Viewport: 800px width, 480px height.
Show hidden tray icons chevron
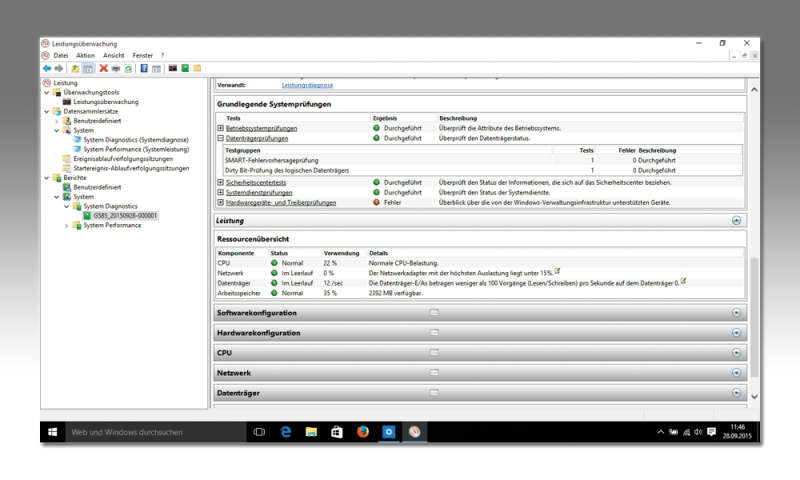[x=660, y=432]
